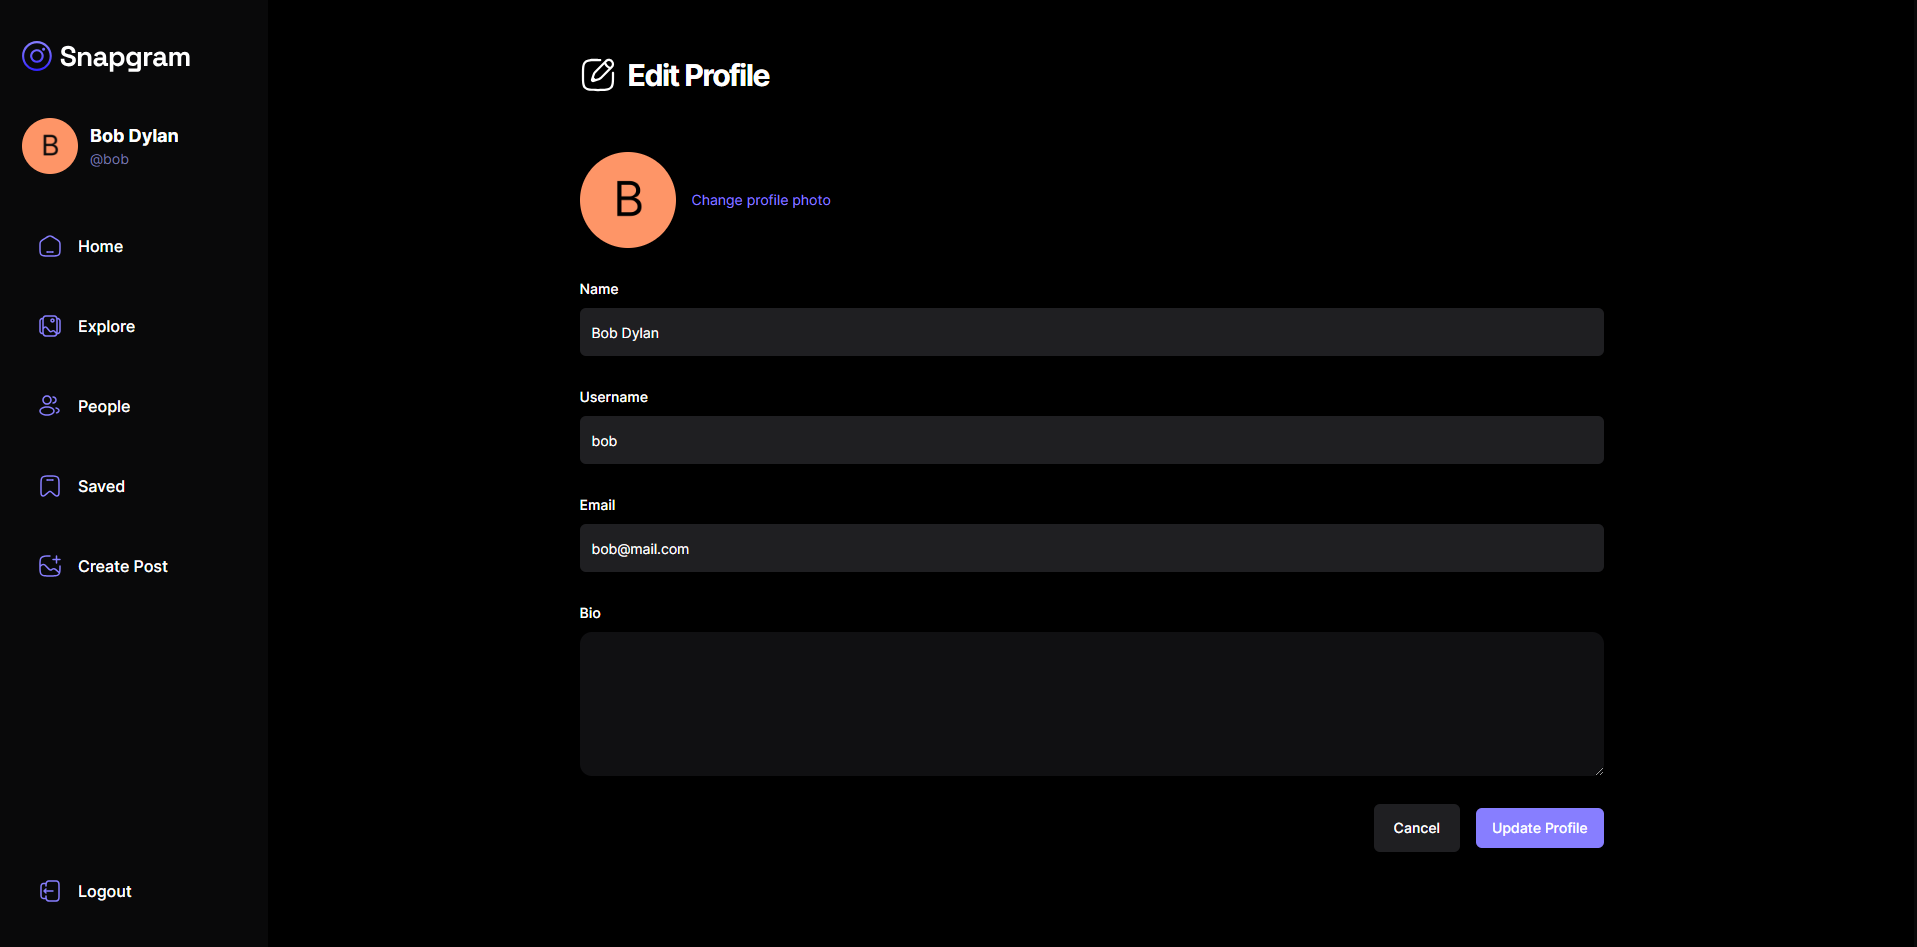Click the Logout icon
1917x947 pixels.
[50, 891]
